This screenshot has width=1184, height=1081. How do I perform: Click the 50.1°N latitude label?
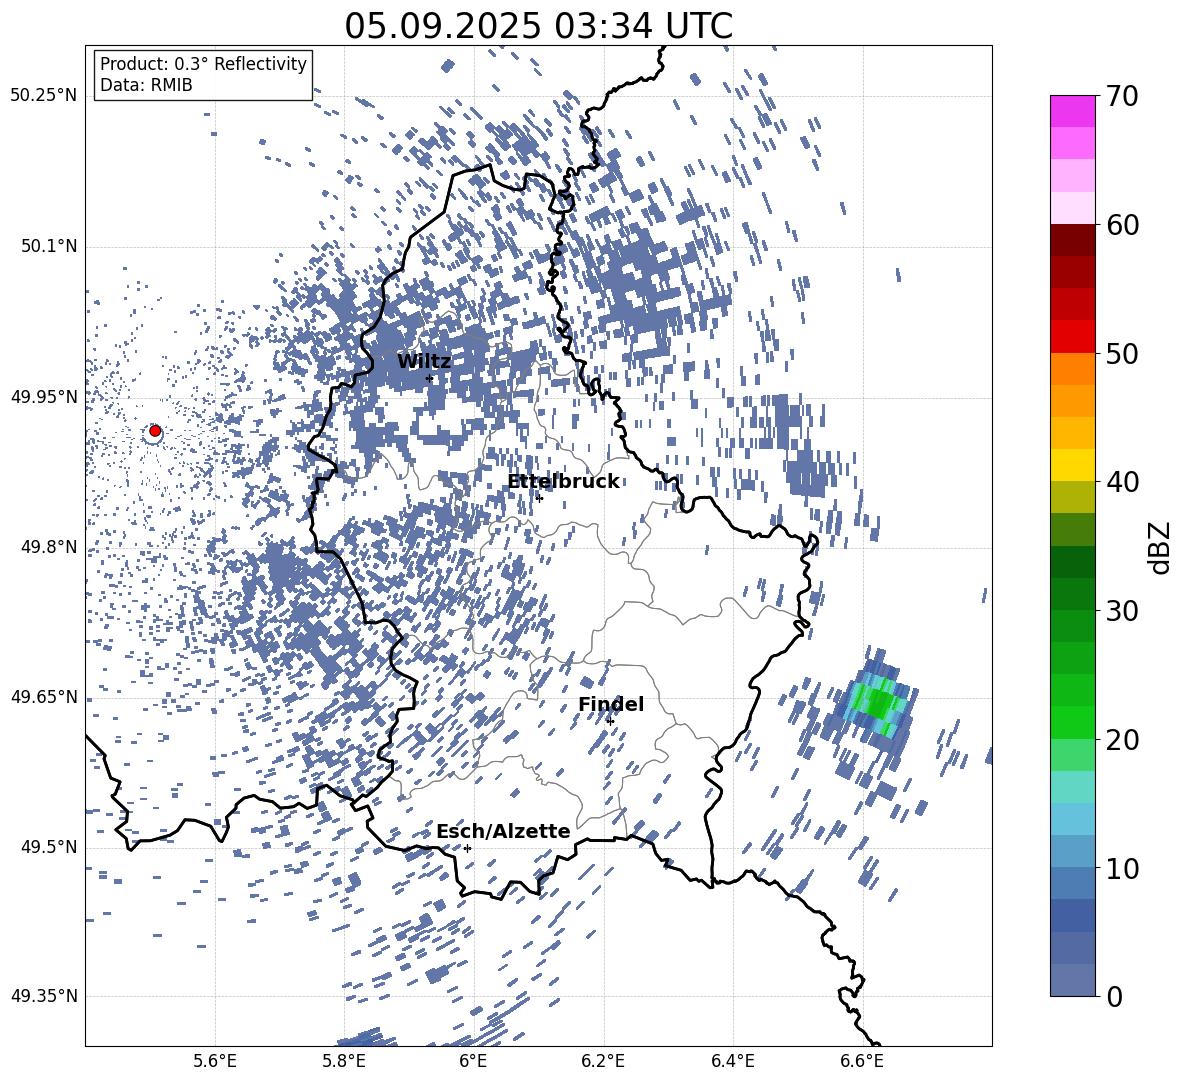coord(49,247)
